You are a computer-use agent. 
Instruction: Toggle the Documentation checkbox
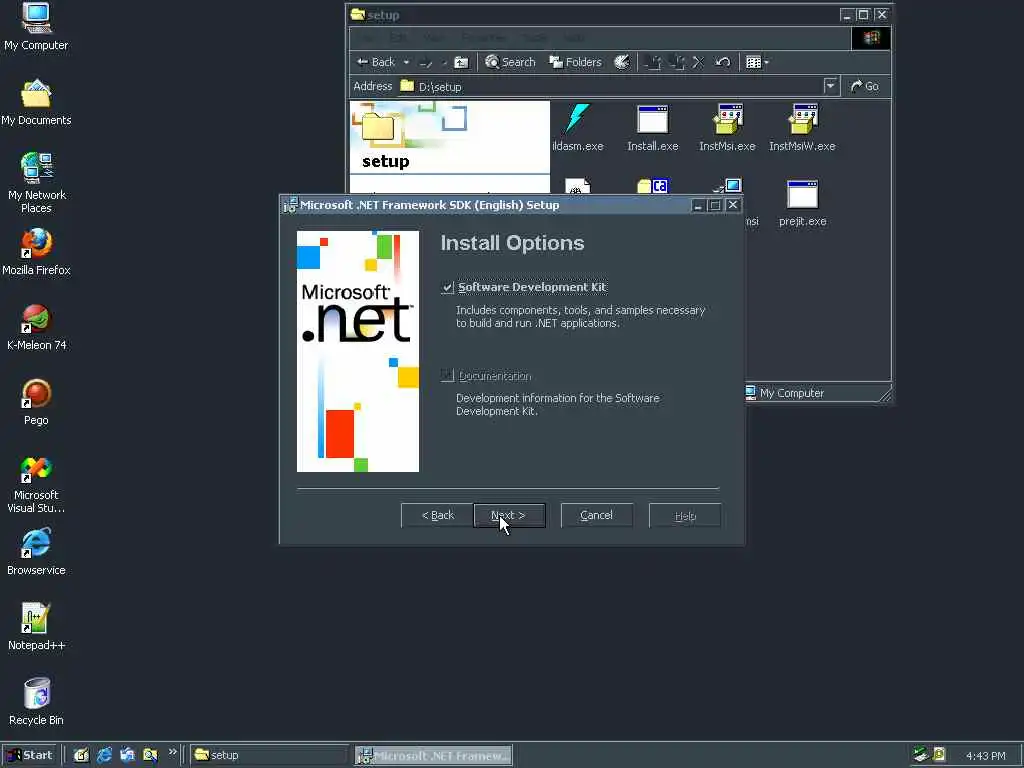[x=447, y=376]
